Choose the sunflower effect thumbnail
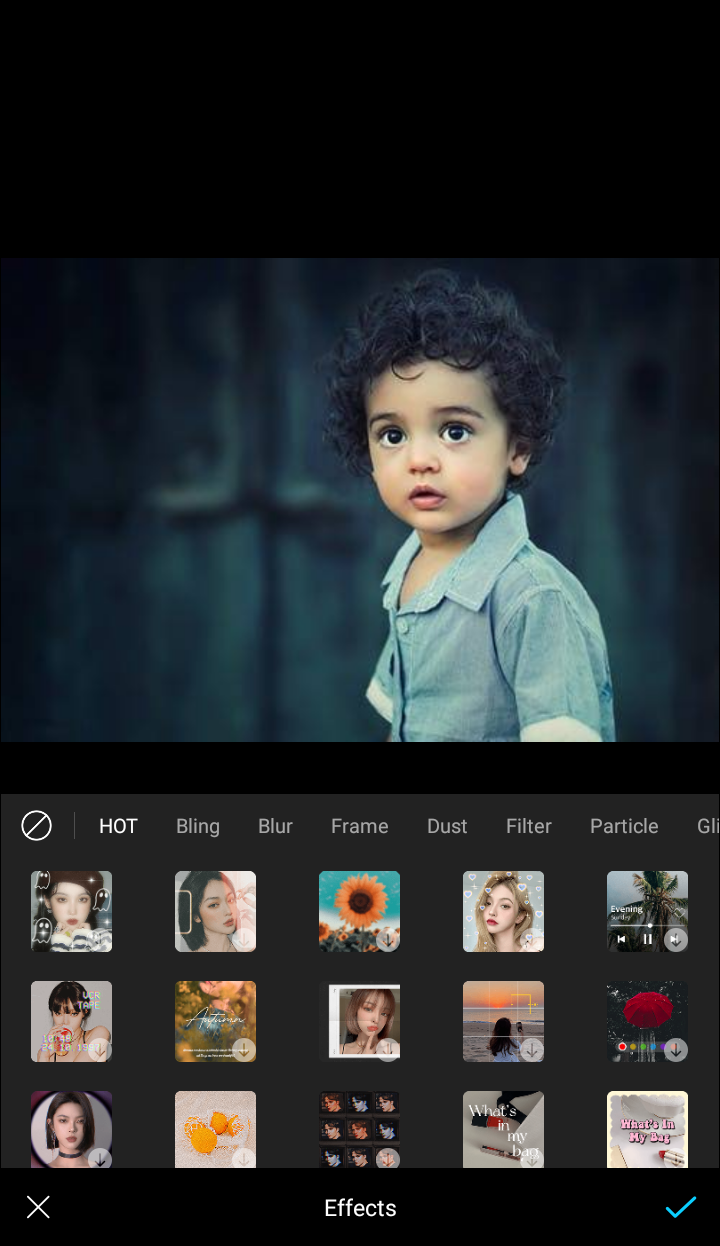Viewport: 720px width, 1246px height. (359, 911)
